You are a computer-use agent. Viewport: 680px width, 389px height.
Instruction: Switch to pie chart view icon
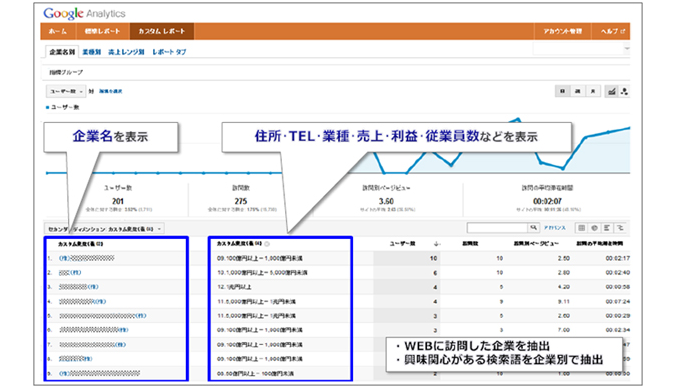click(x=594, y=228)
